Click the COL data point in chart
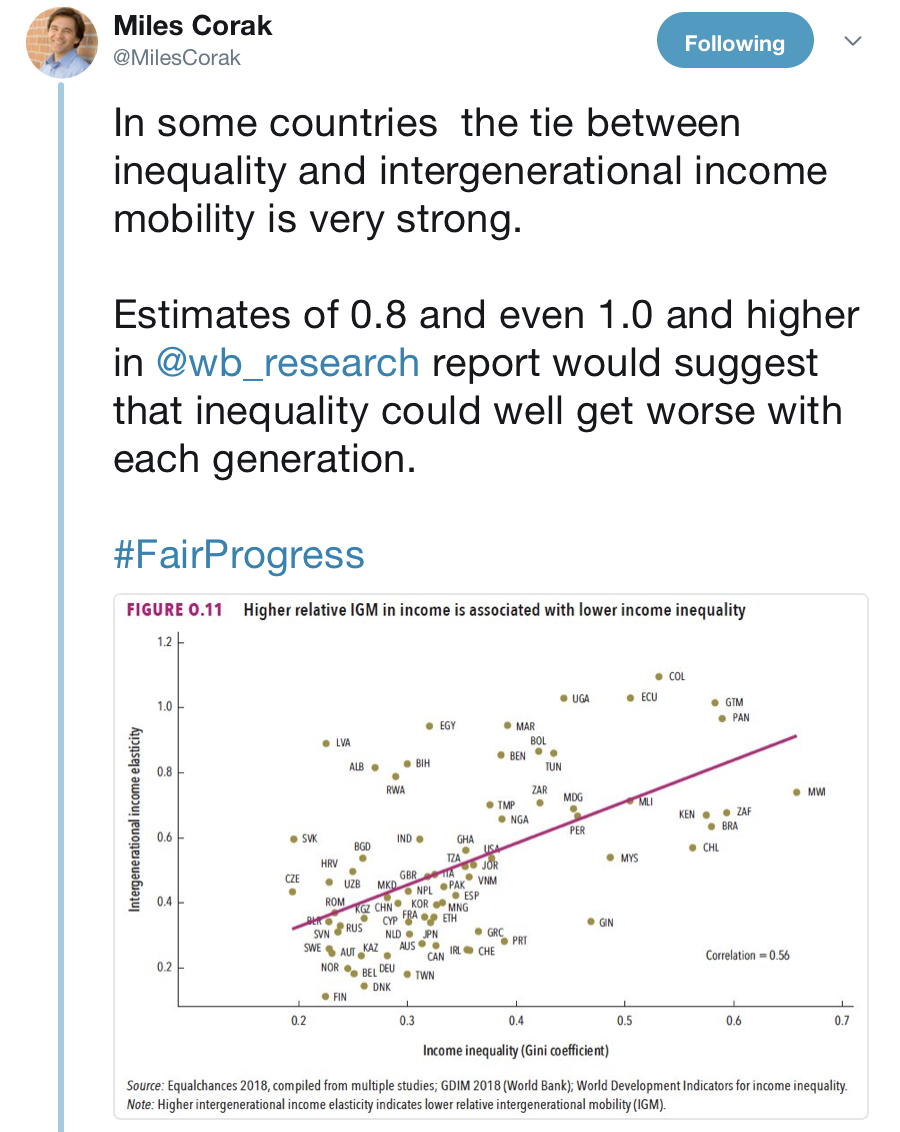This screenshot has width=900, height=1132. 659,676
